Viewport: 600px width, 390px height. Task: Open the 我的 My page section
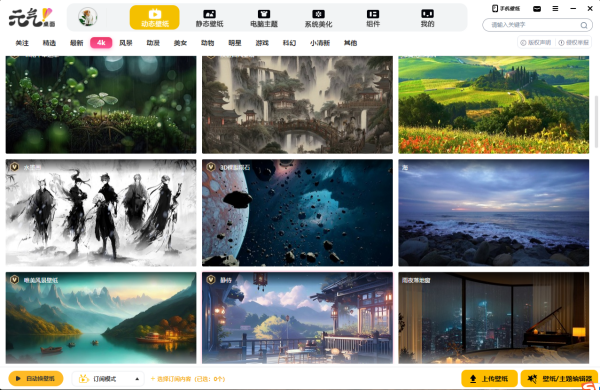click(427, 18)
